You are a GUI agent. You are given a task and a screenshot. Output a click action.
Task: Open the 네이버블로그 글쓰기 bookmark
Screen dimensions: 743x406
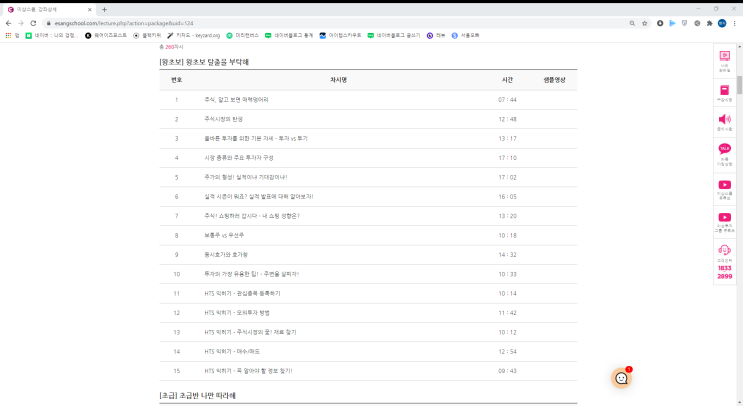point(394,36)
